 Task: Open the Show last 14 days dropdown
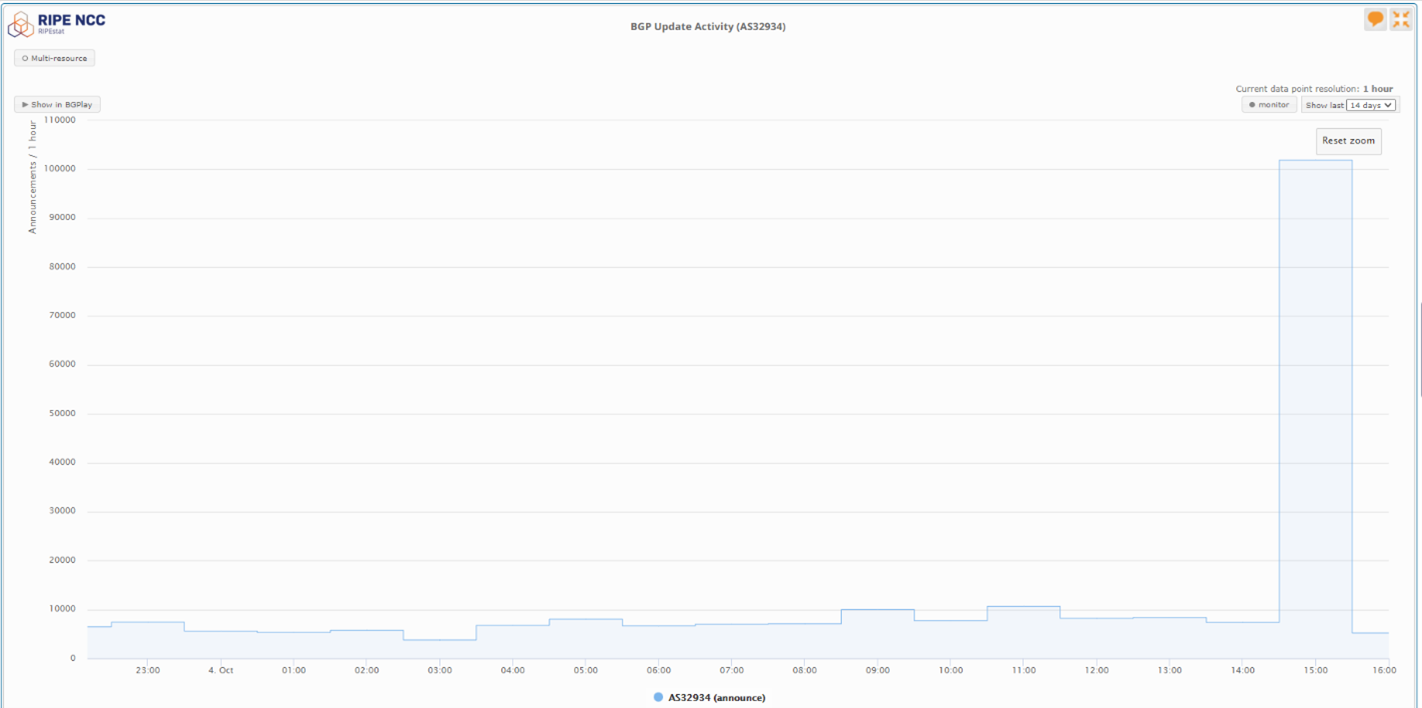coord(1371,105)
